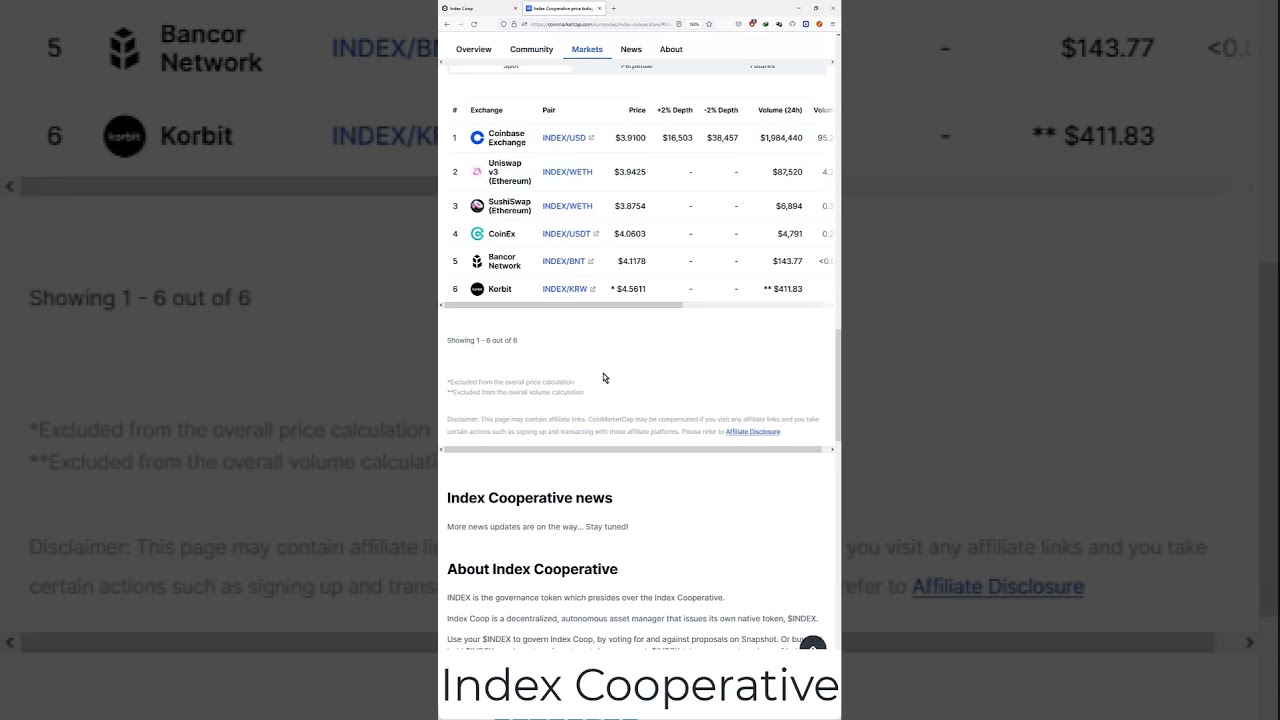Open the About tab
The width and height of the screenshot is (1280, 720).
(671, 49)
